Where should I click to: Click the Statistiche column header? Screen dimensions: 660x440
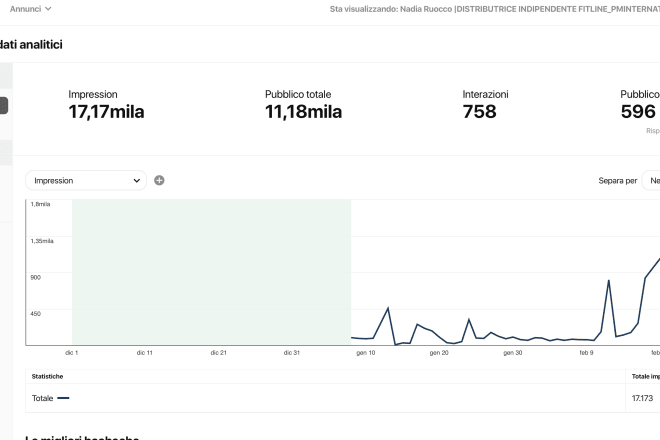(x=48, y=376)
